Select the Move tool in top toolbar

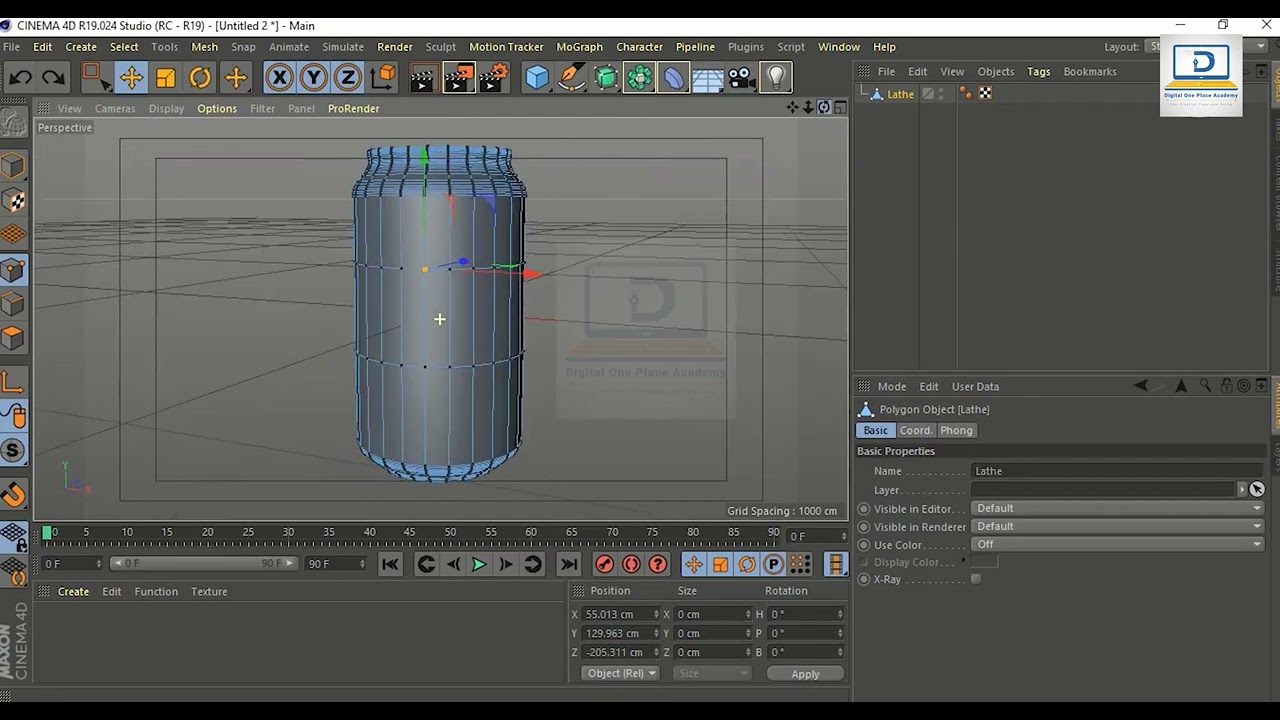tap(131, 77)
